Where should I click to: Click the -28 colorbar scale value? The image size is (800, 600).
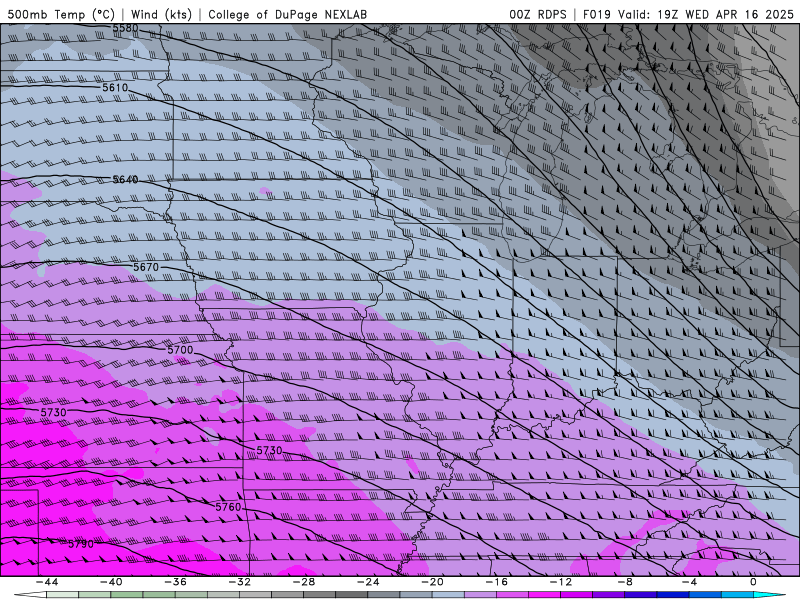point(304,582)
